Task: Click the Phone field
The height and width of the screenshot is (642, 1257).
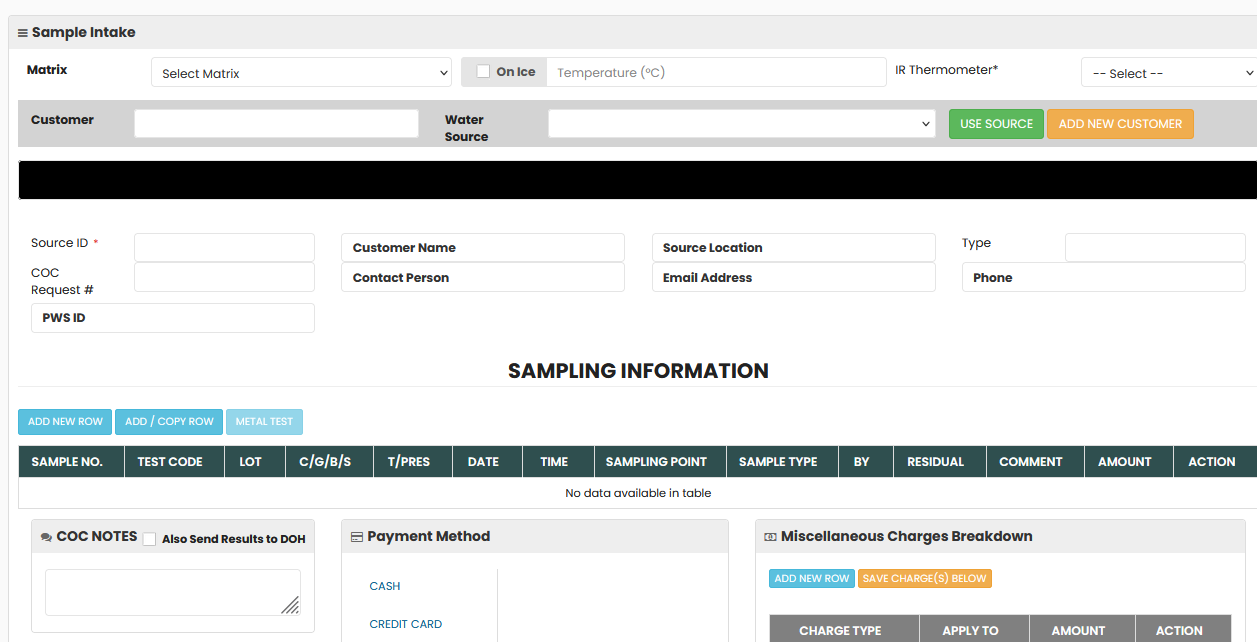Action: point(1104,277)
